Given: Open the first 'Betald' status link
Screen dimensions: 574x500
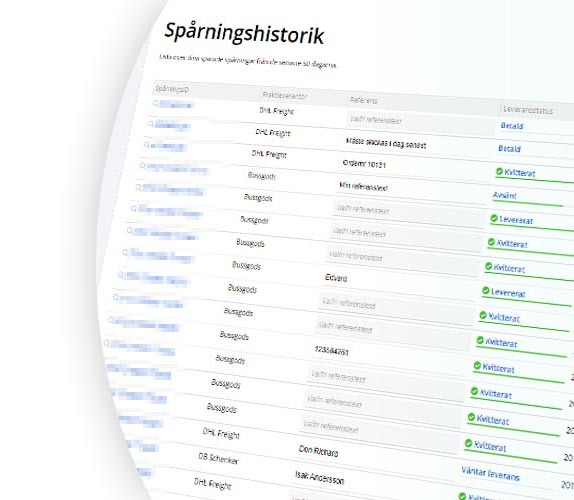Looking at the screenshot, I should (512, 126).
